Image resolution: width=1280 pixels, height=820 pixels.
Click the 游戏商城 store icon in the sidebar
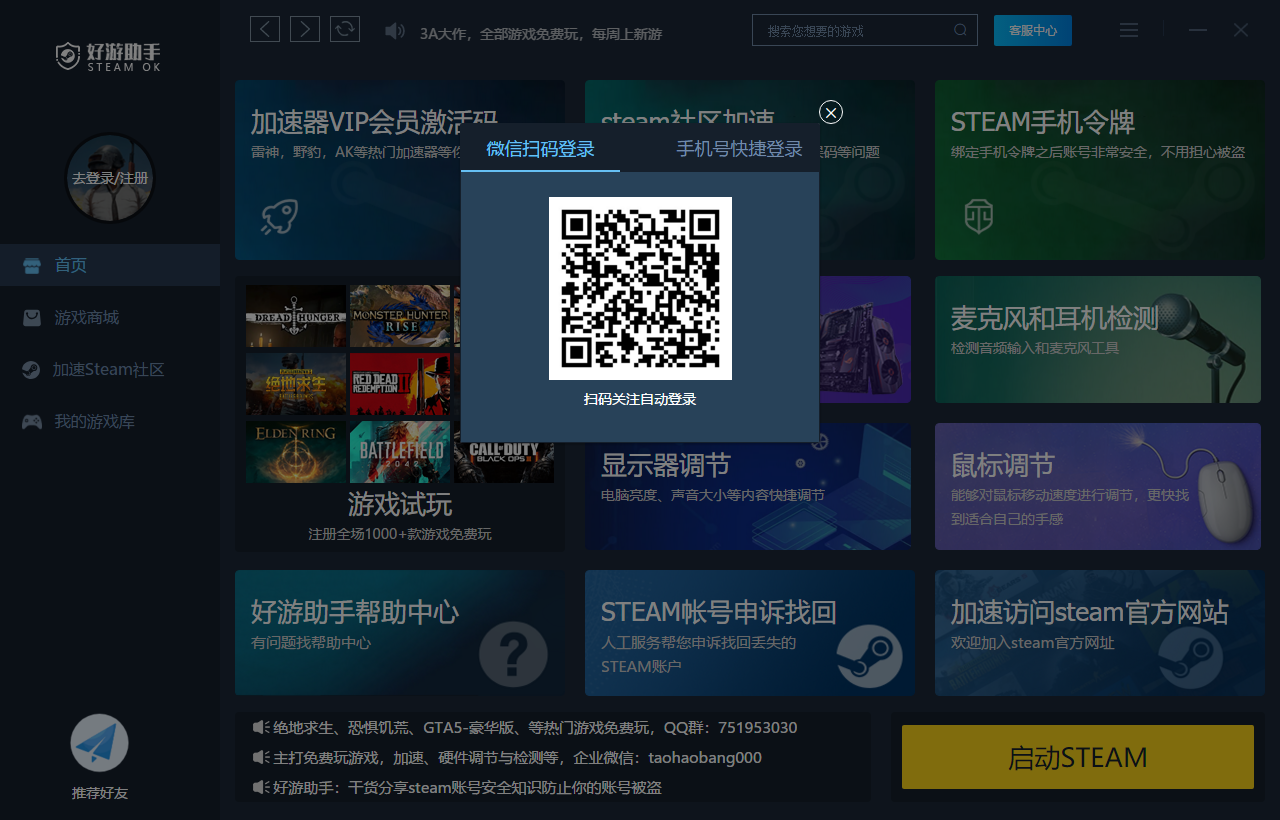[x=32, y=317]
